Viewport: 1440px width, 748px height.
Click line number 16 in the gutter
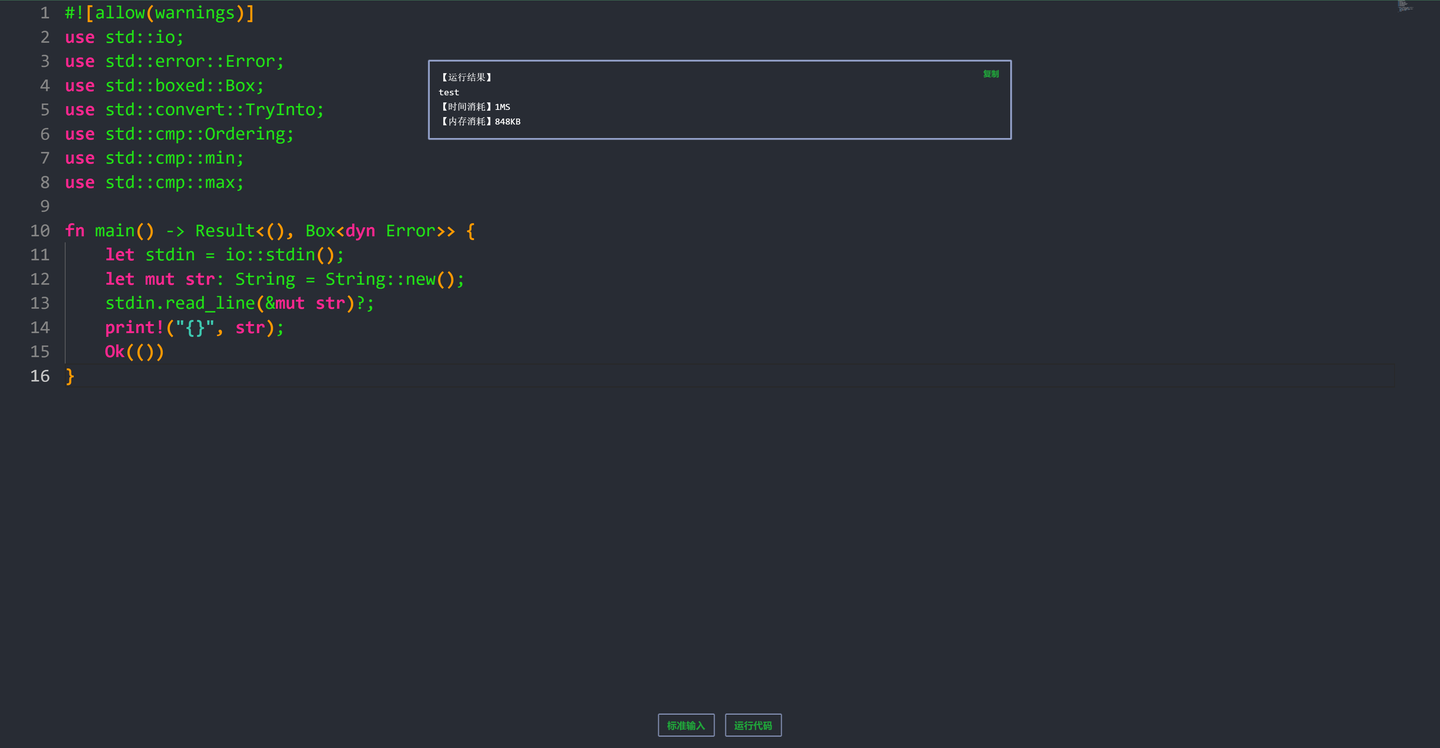(x=40, y=376)
